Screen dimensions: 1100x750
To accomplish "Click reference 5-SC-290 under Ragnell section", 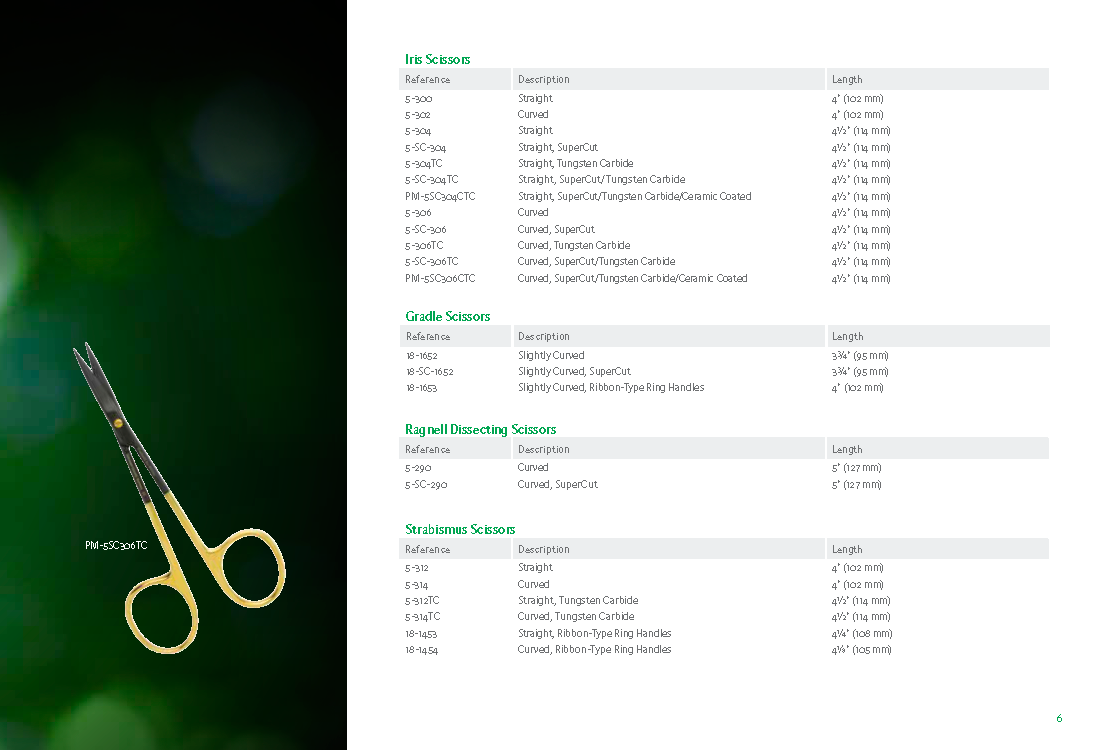I will [426, 485].
